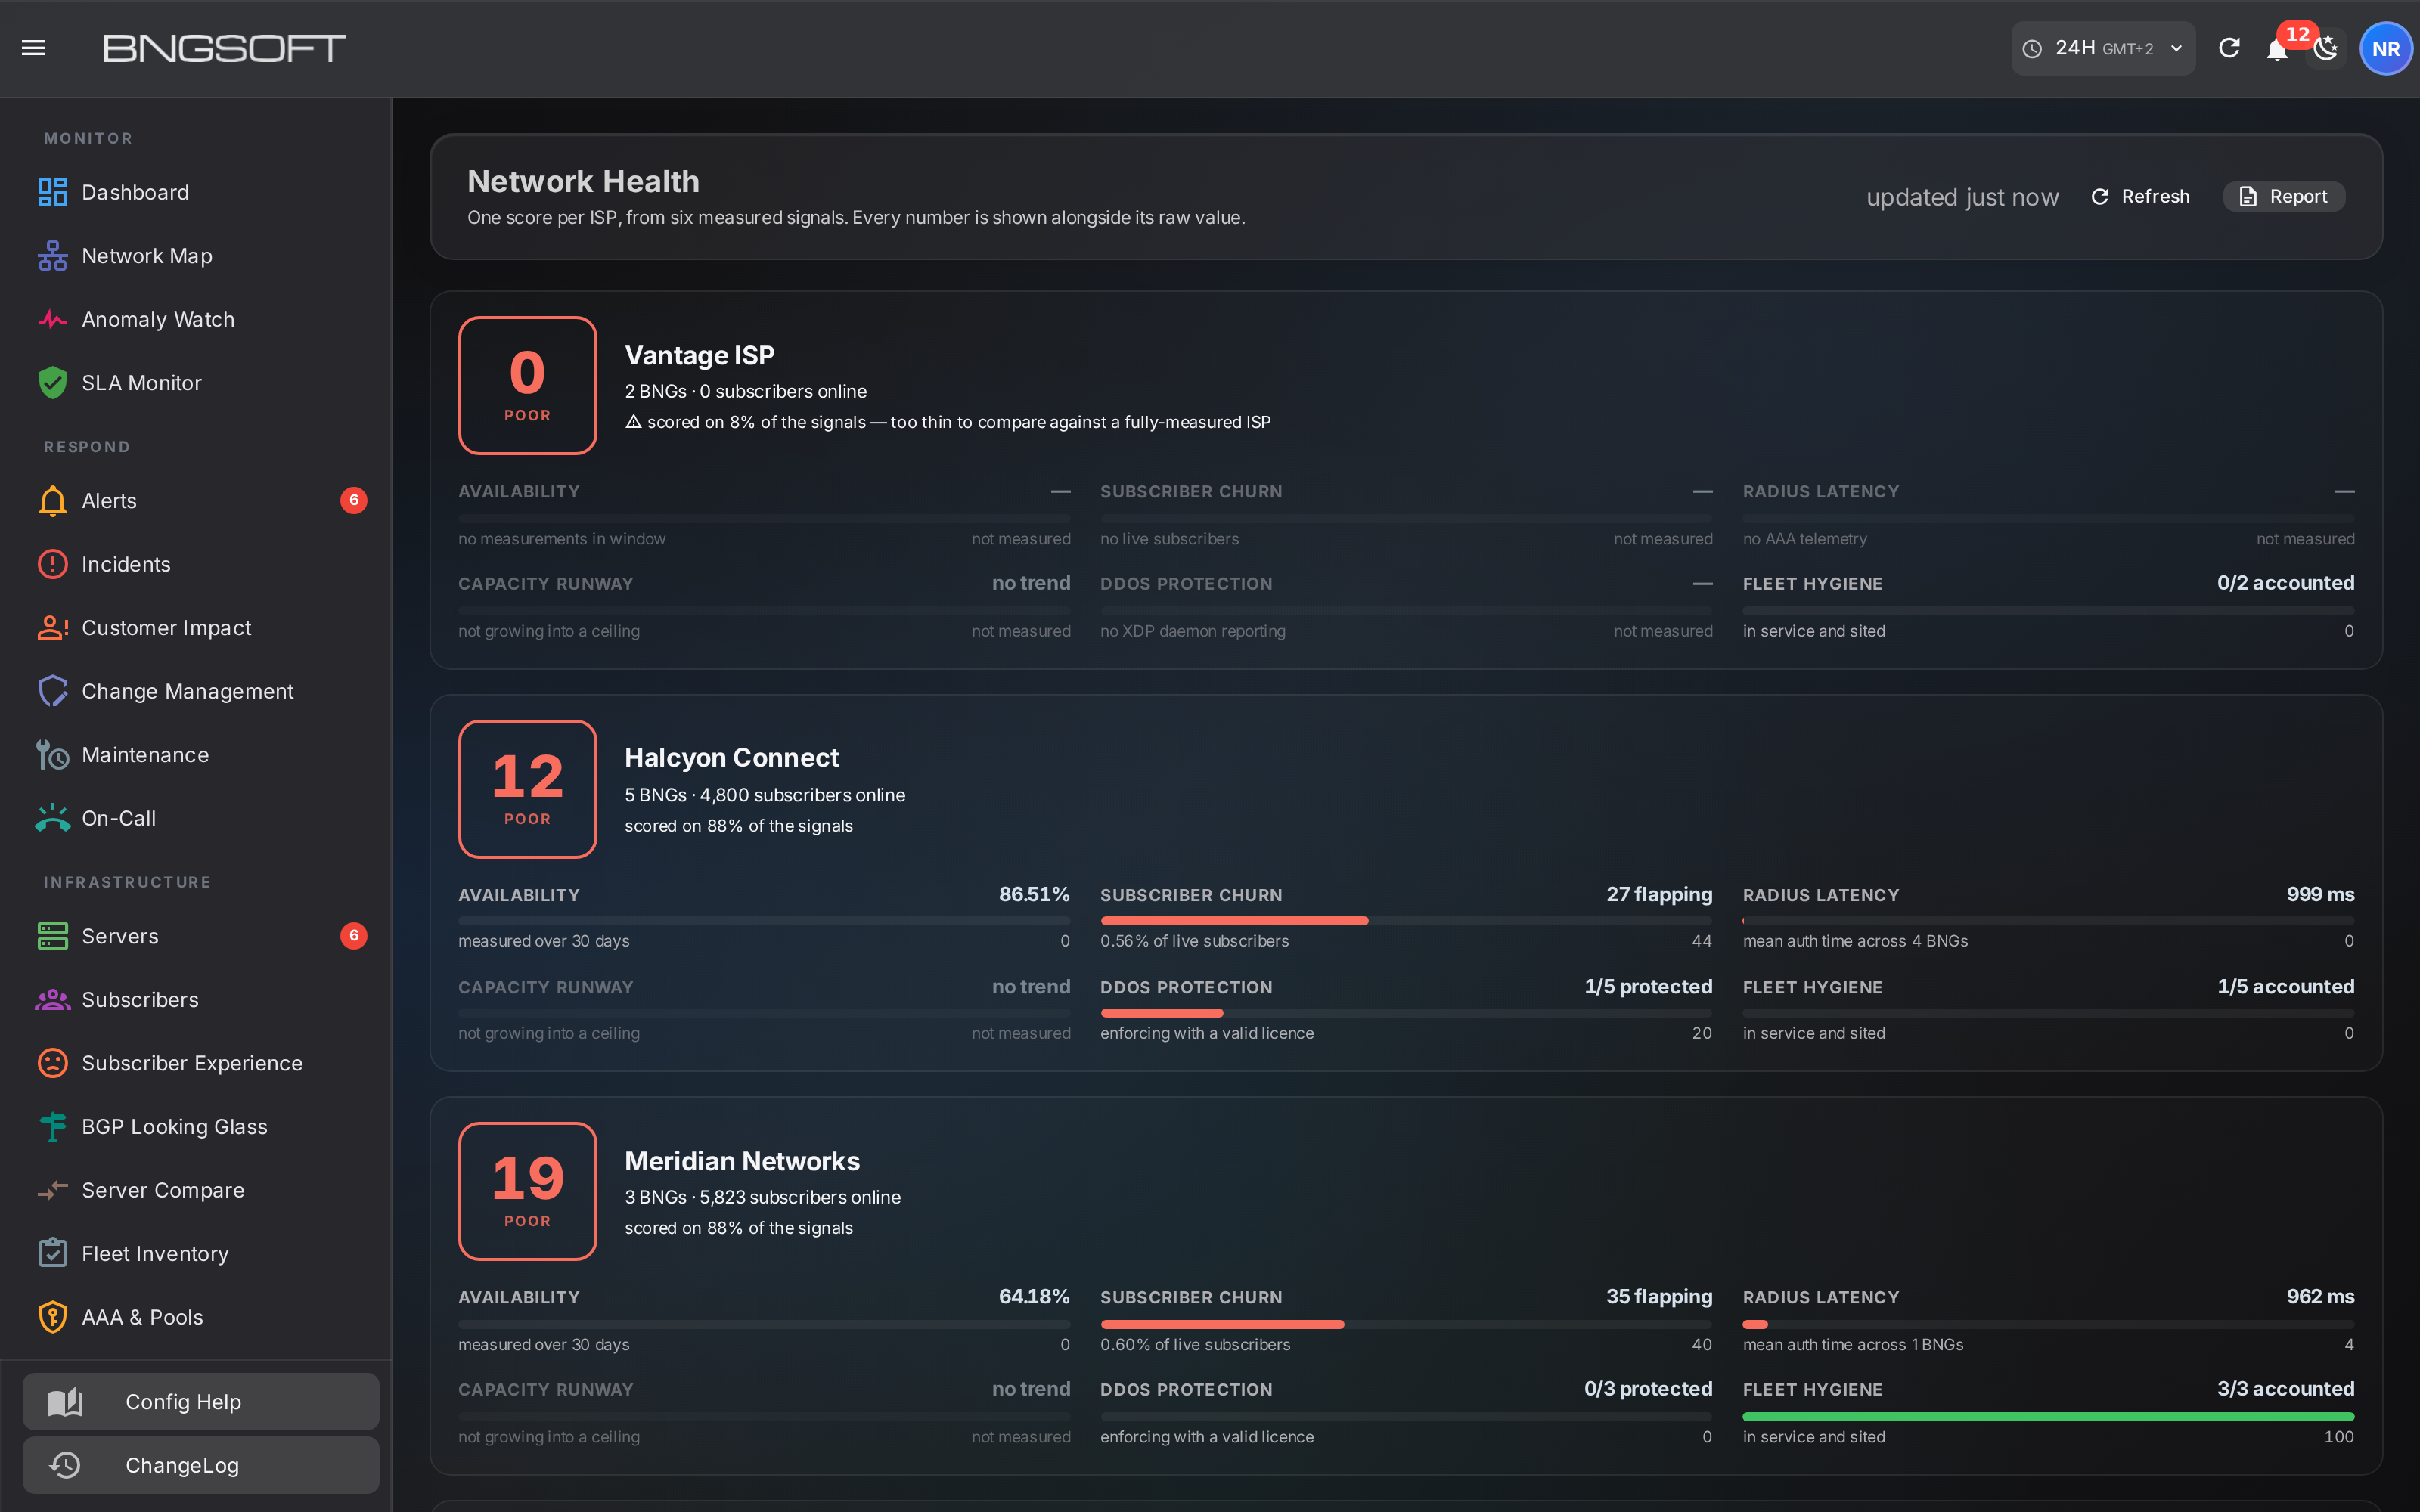Viewport: 2420px width, 1512px height.
Task: Click Halcyon Connect subscriber churn bar
Action: click(1406, 920)
